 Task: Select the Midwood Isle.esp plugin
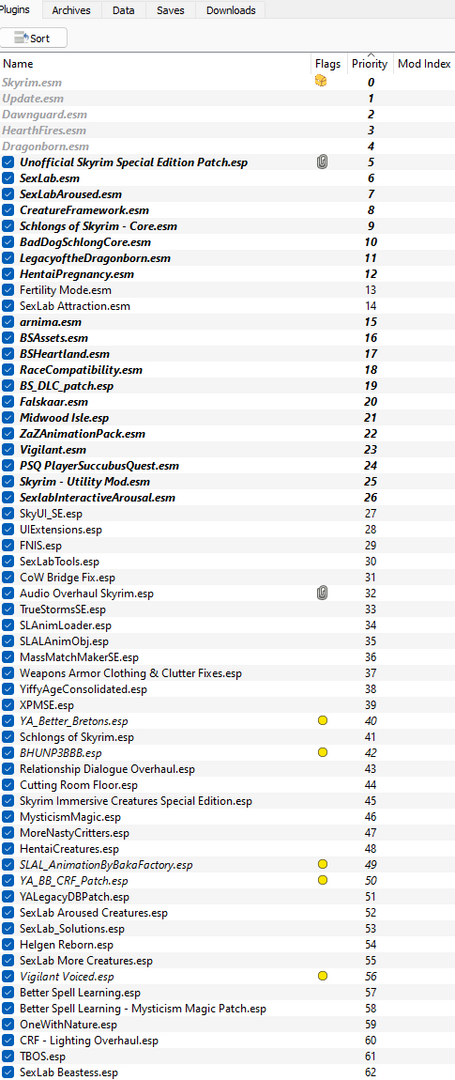pos(227,417)
